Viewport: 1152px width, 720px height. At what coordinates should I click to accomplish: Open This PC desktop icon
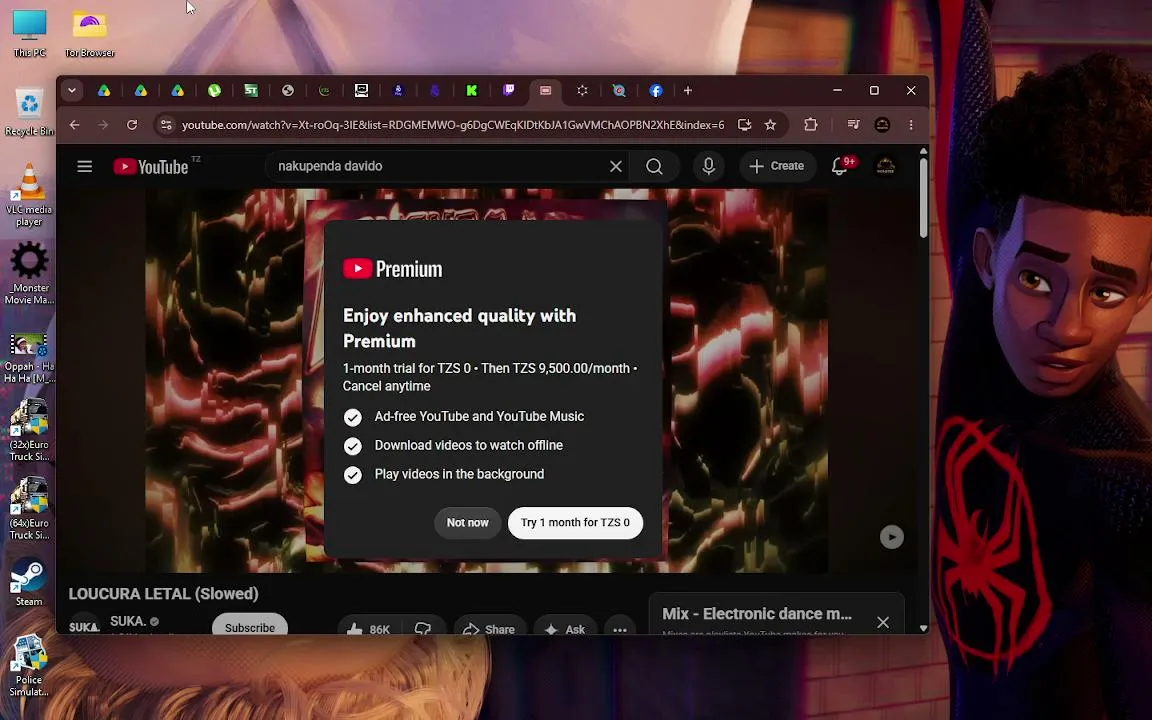tap(29, 32)
